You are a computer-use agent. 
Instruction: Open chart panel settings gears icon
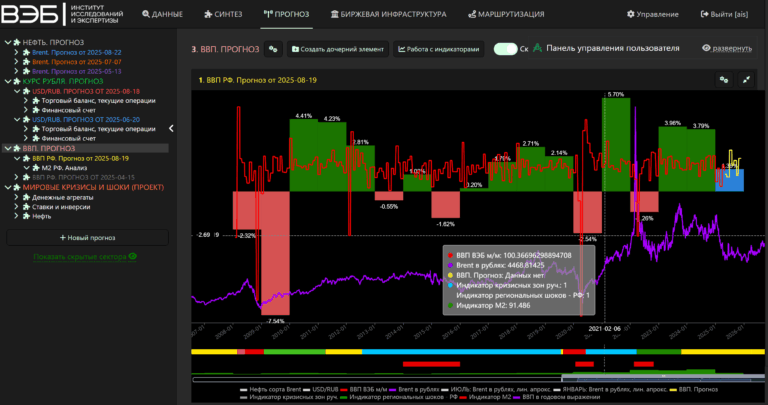[x=724, y=80]
